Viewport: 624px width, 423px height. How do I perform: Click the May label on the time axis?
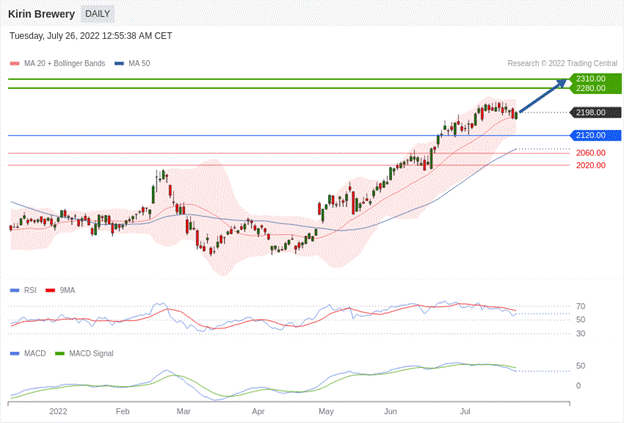click(x=326, y=411)
